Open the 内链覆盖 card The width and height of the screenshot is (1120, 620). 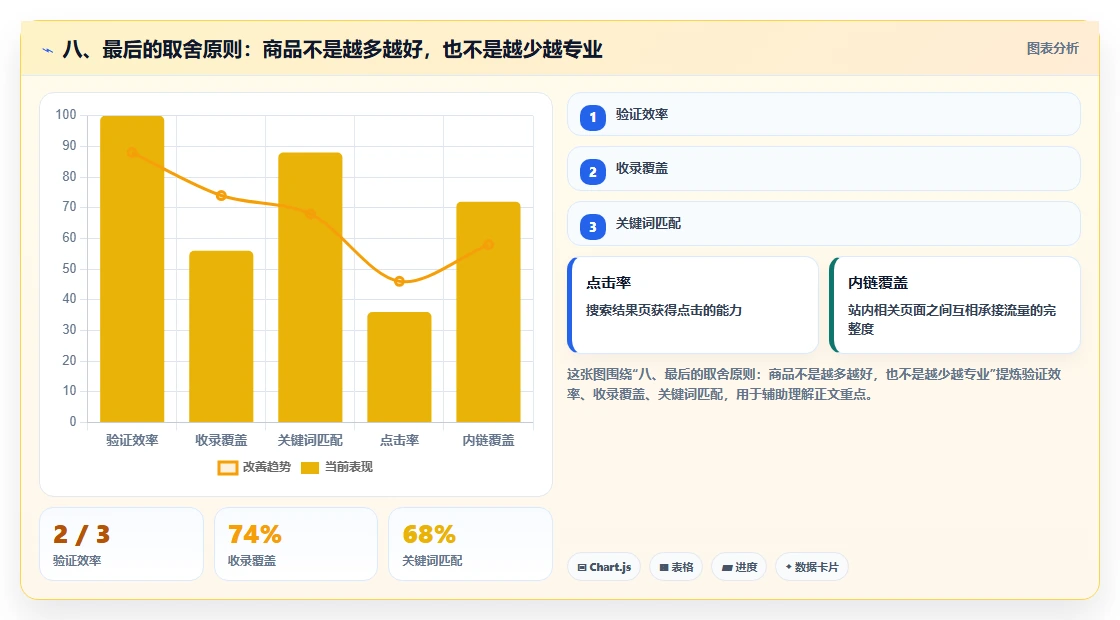955,305
